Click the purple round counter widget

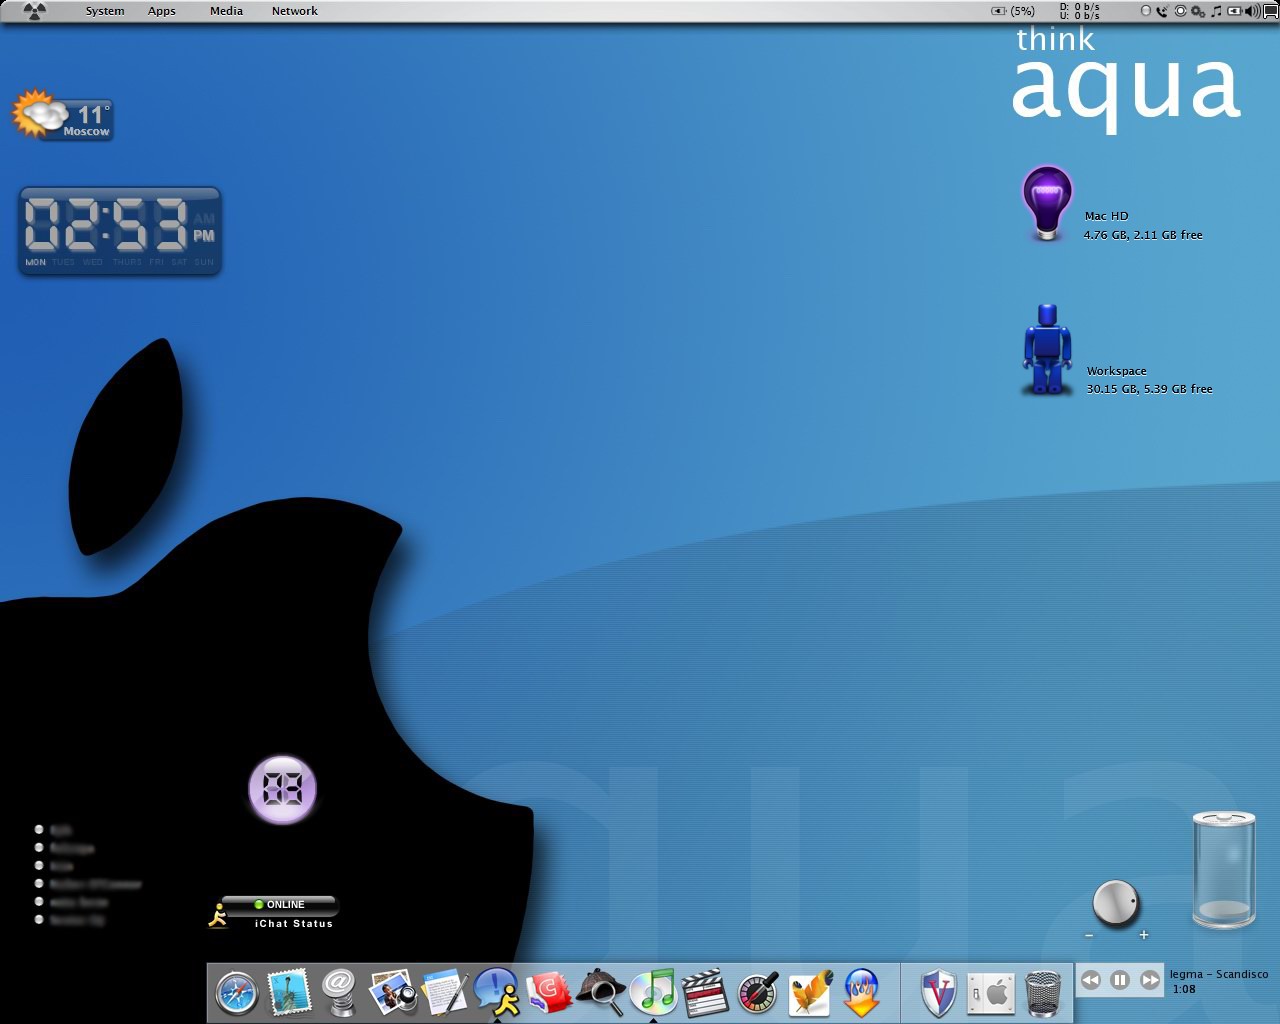[282, 790]
